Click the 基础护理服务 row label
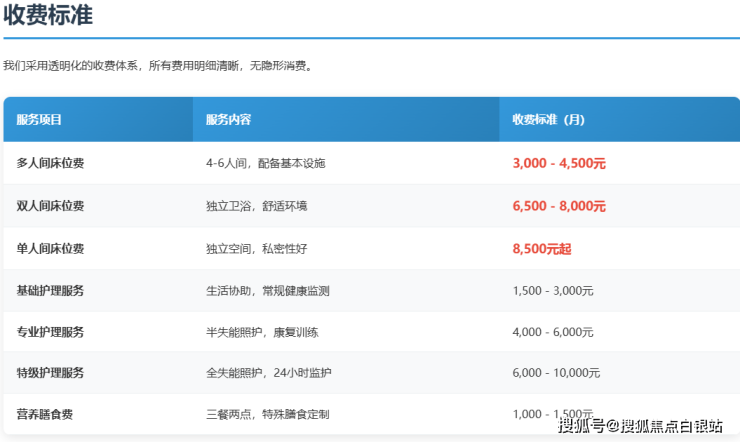This screenshot has height=442, width=740. (50, 291)
